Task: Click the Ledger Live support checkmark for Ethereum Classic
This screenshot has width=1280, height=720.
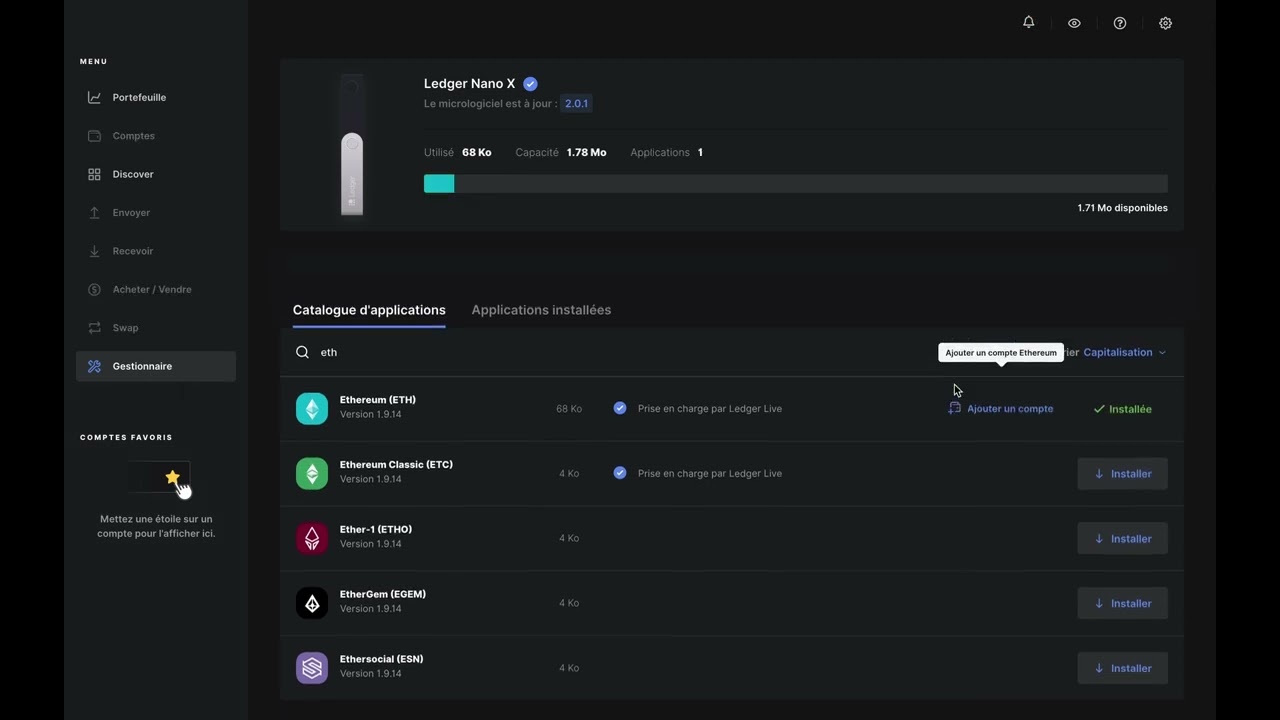Action: (x=620, y=473)
